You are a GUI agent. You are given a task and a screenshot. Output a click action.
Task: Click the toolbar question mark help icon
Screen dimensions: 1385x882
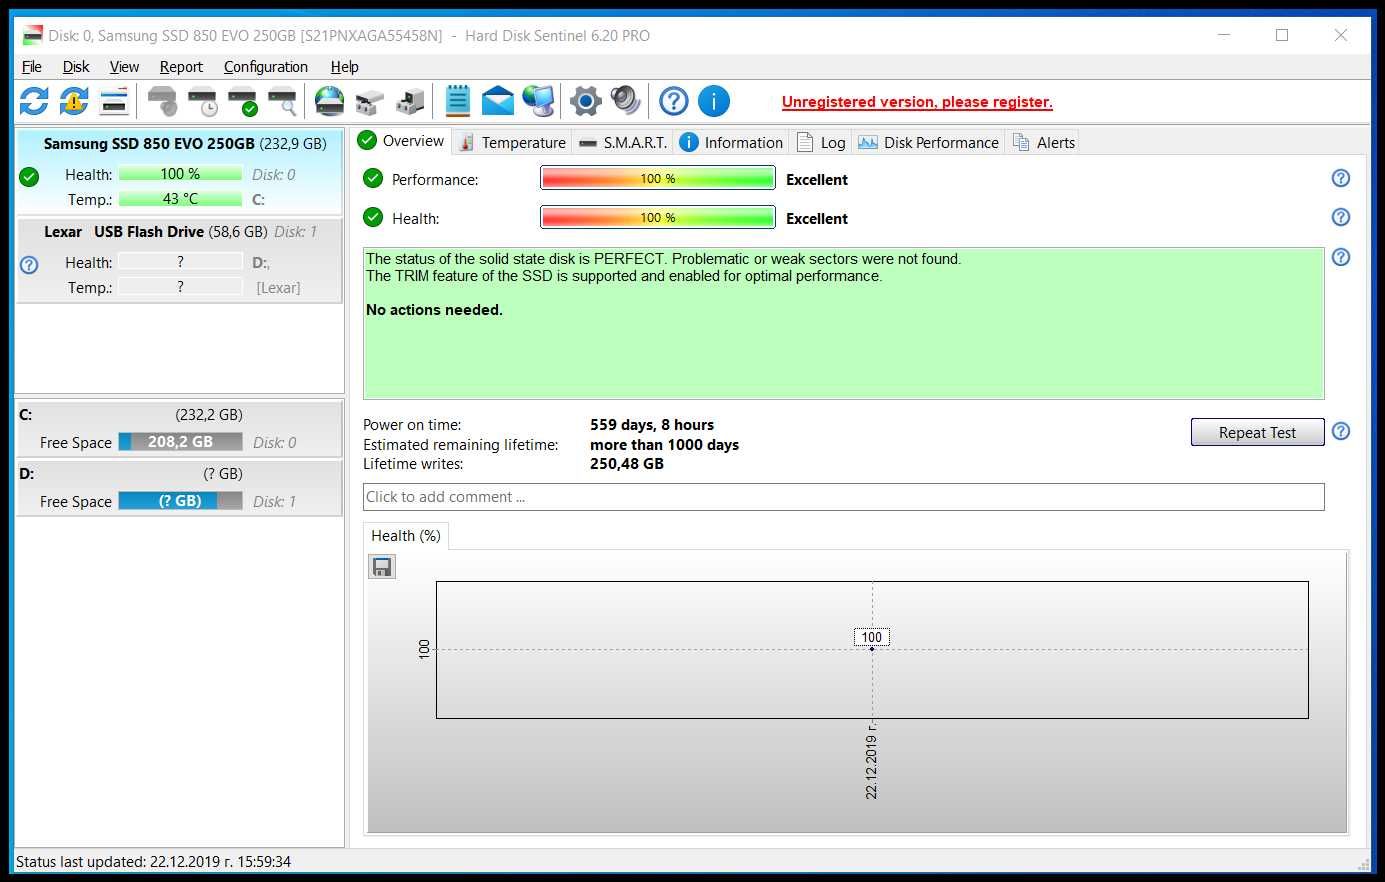coord(674,101)
